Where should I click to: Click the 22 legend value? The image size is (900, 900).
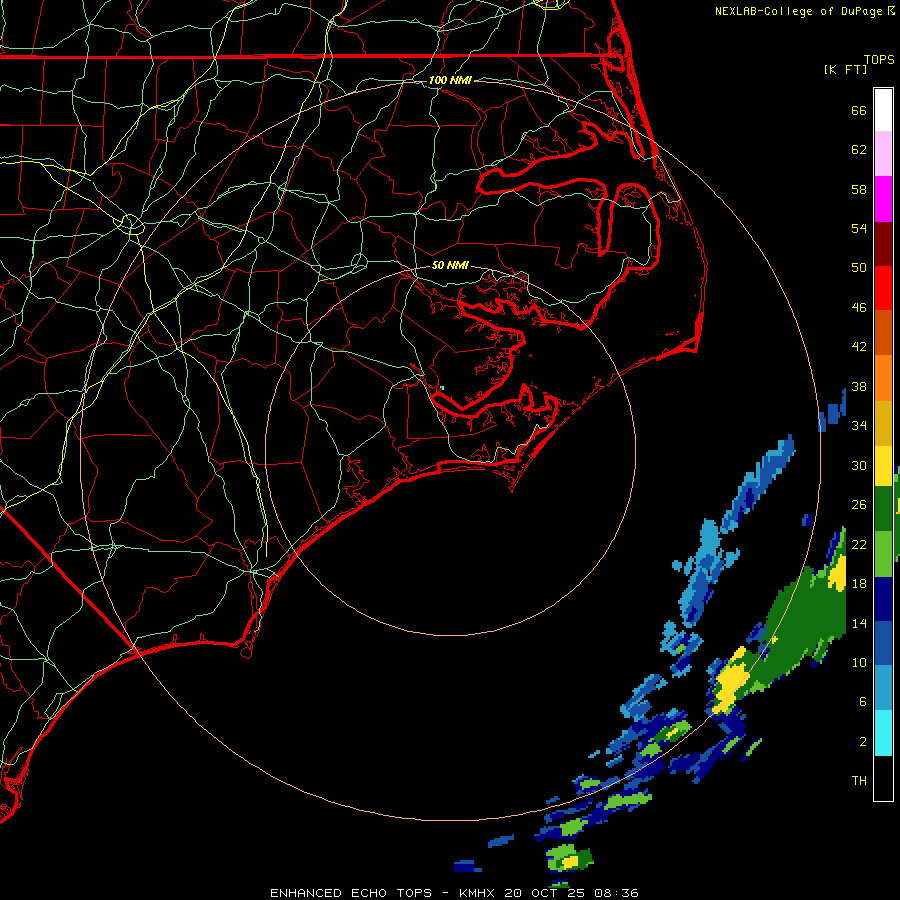pos(859,544)
